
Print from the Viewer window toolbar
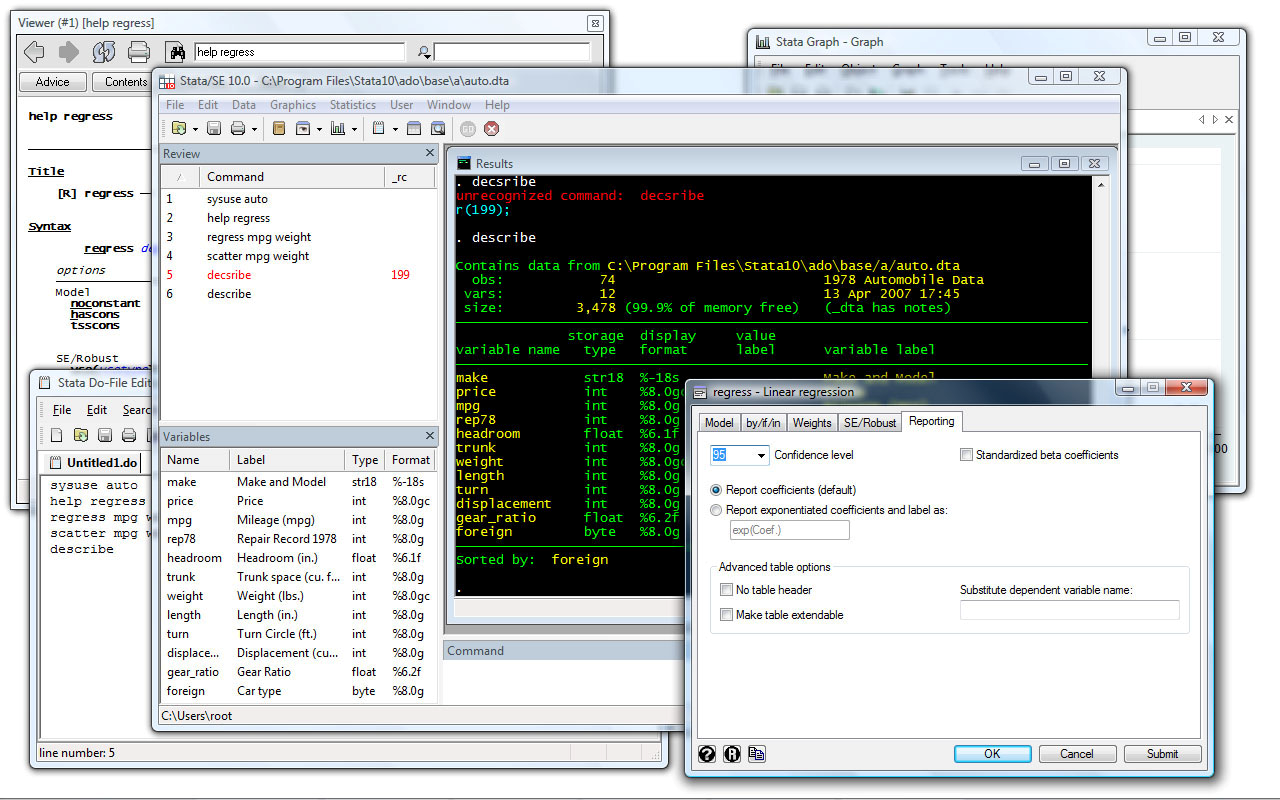pyautogui.click(x=139, y=52)
